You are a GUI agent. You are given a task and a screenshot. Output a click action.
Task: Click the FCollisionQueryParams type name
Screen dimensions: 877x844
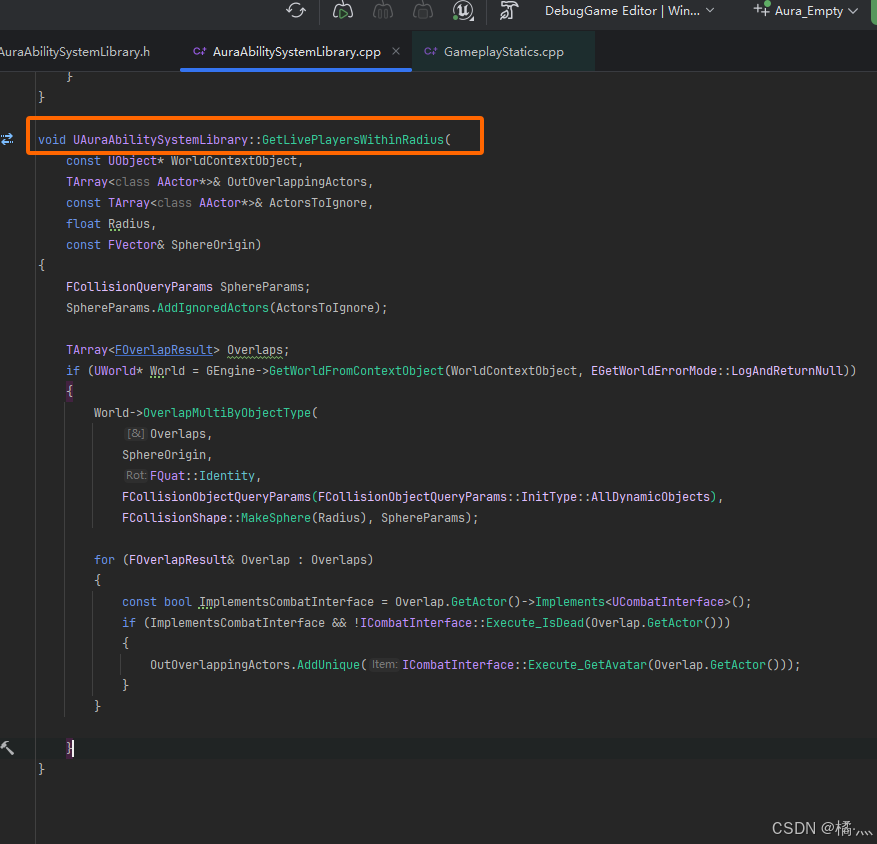[139, 287]
